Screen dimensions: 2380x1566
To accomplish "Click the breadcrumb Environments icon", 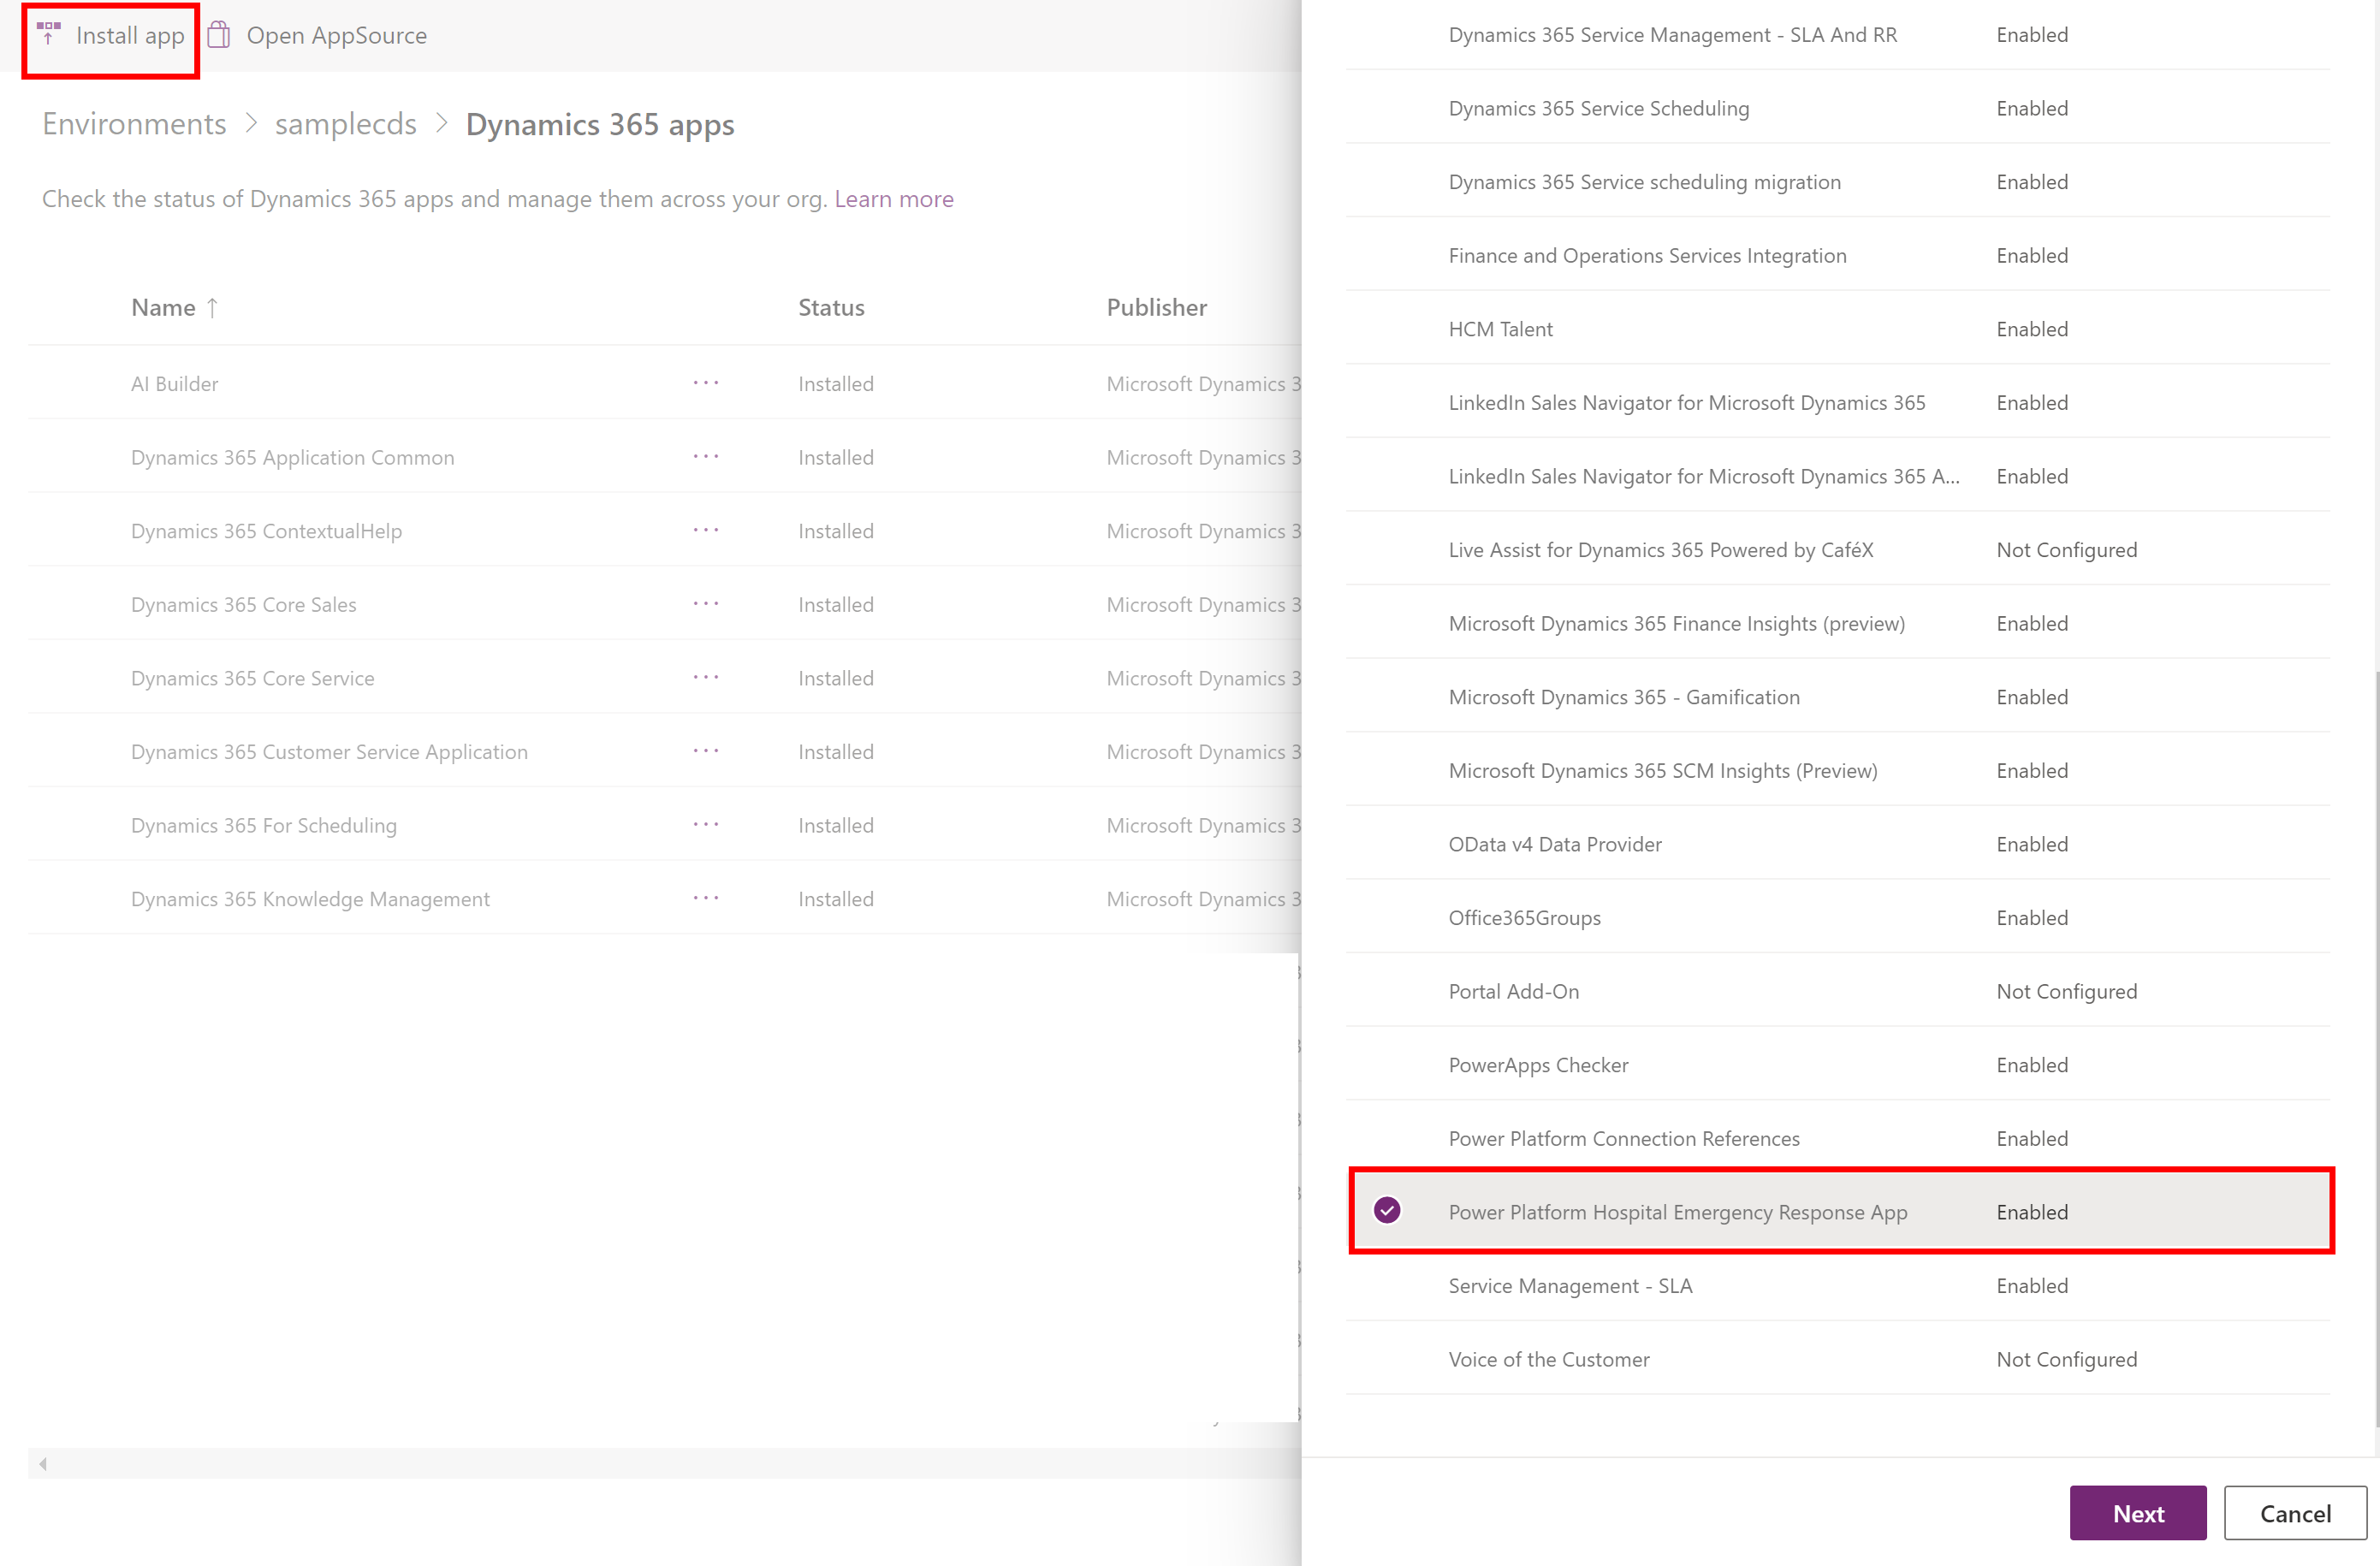I will click(133, 124).
